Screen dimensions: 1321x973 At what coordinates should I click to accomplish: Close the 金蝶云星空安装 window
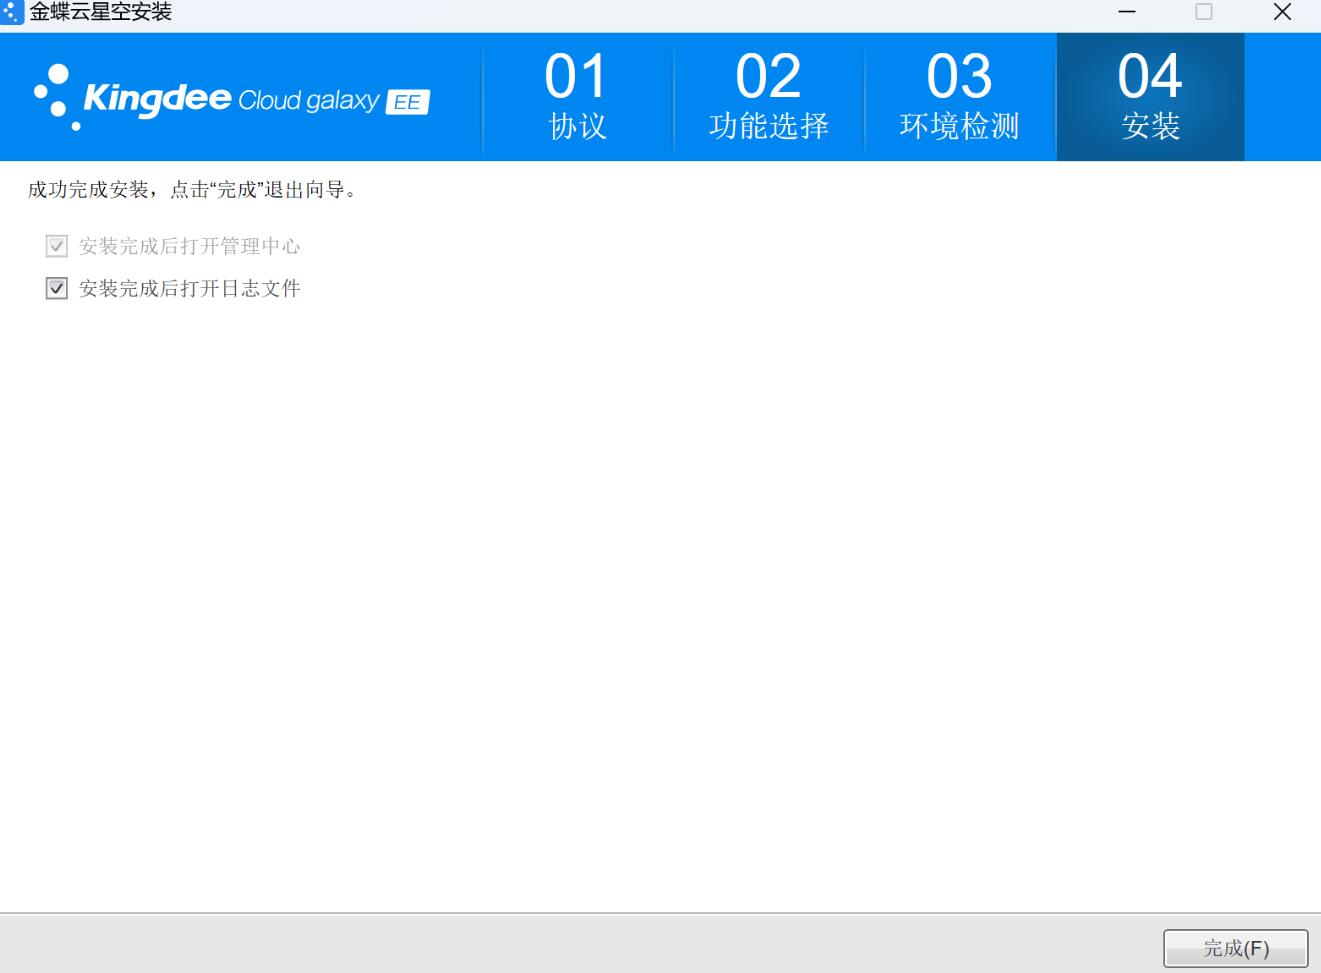click(x=1282, y=12)
